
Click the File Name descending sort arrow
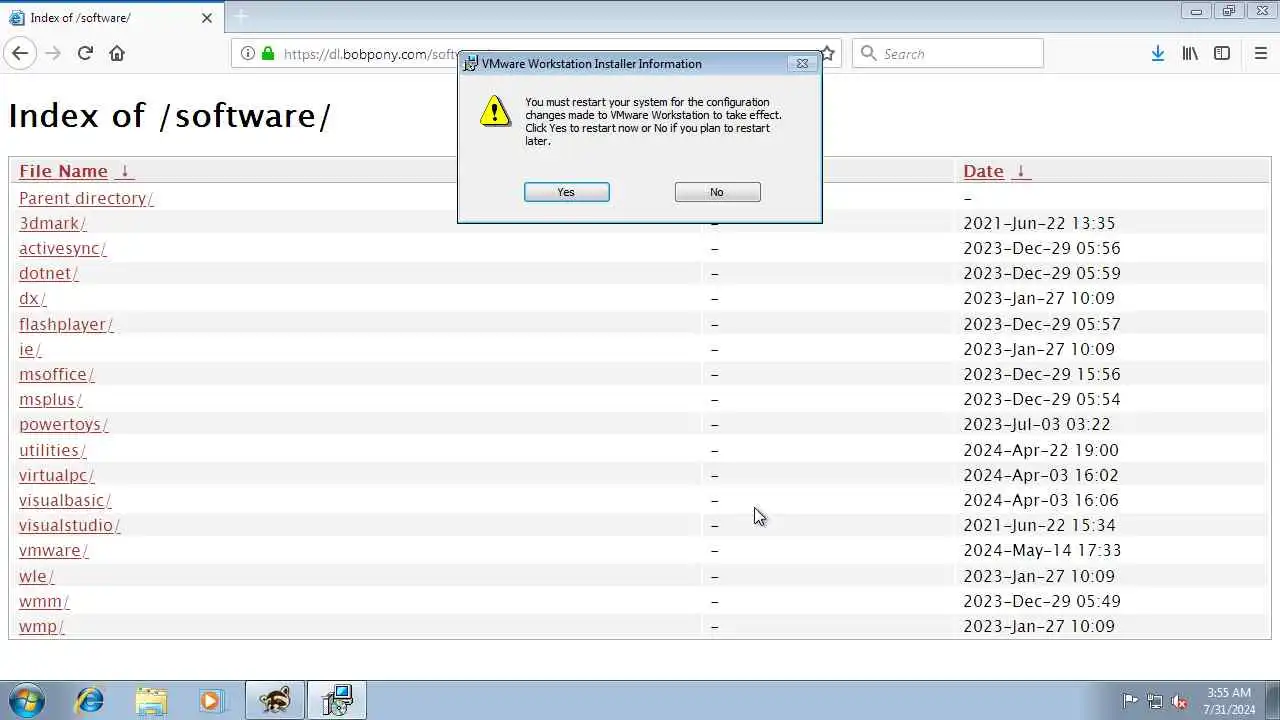pos(125,171)
